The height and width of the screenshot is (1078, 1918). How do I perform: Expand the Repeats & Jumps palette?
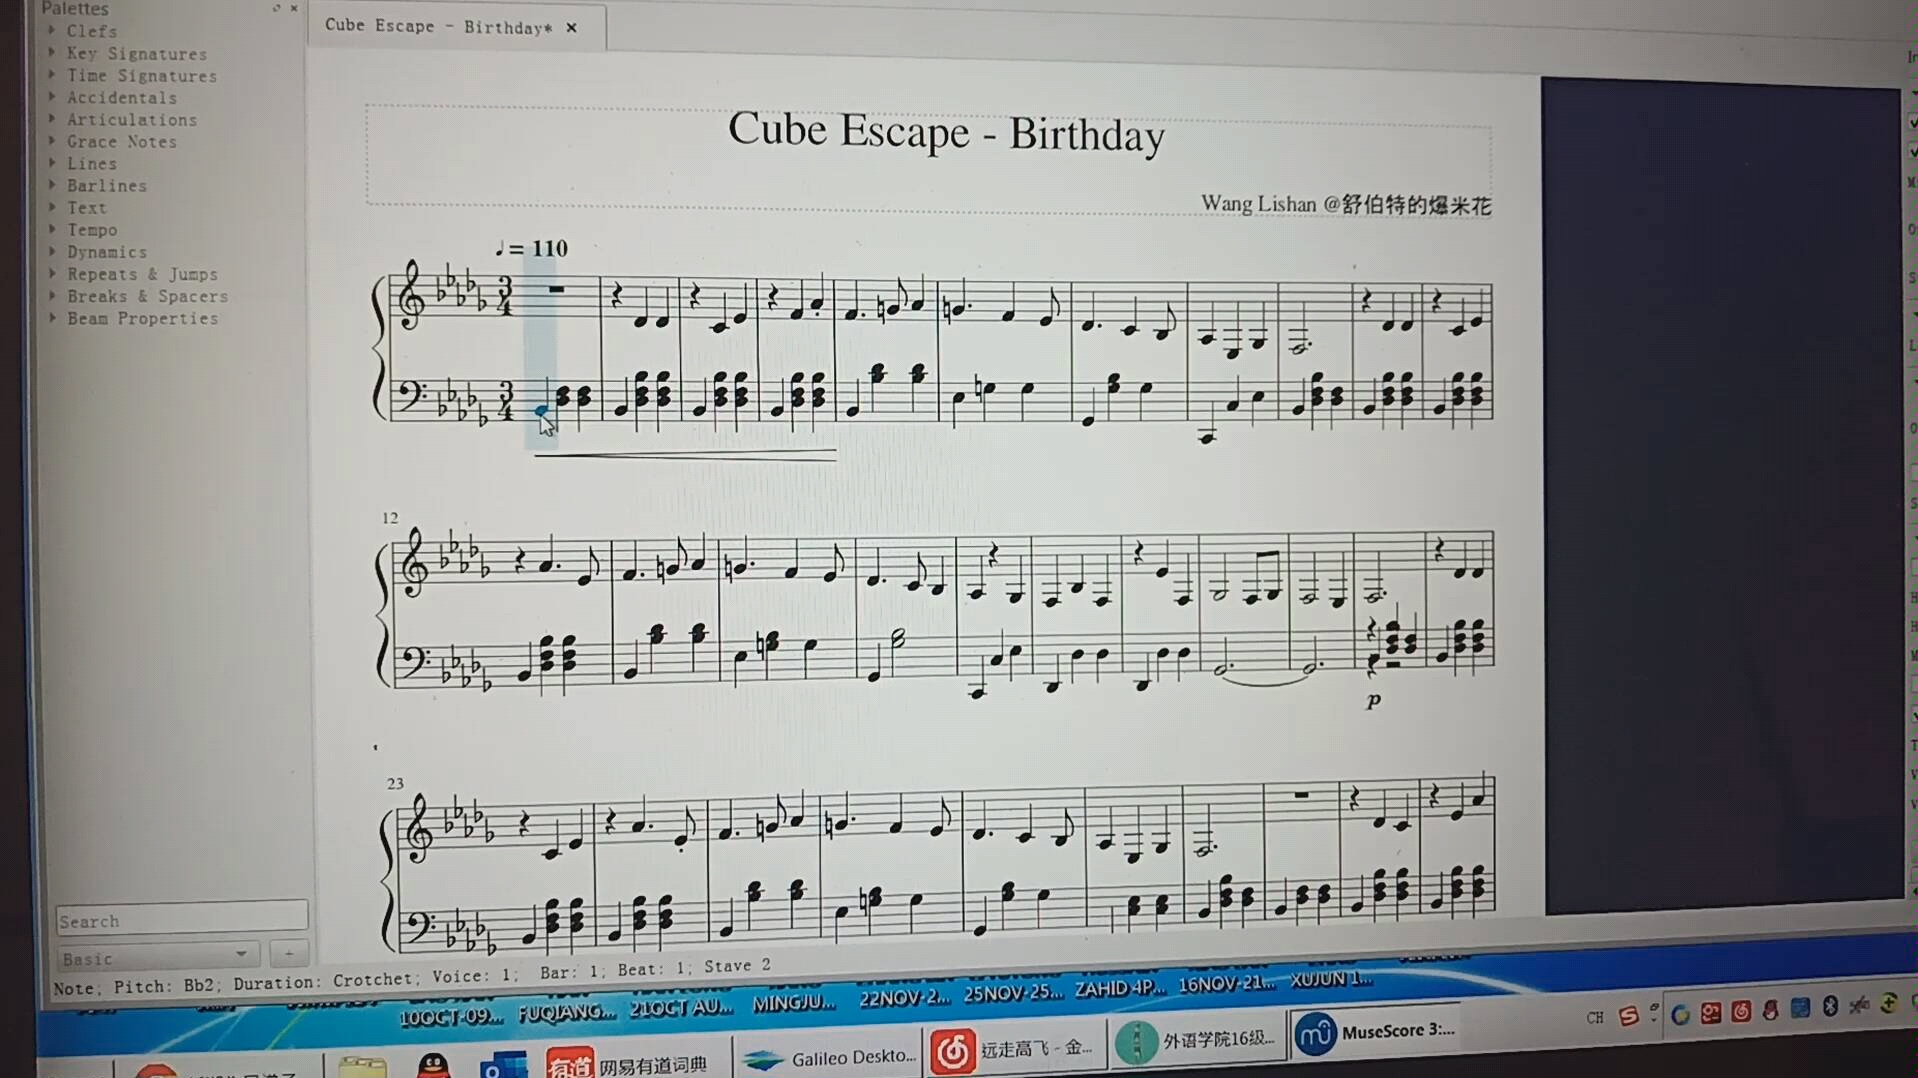tap(52, 273)
